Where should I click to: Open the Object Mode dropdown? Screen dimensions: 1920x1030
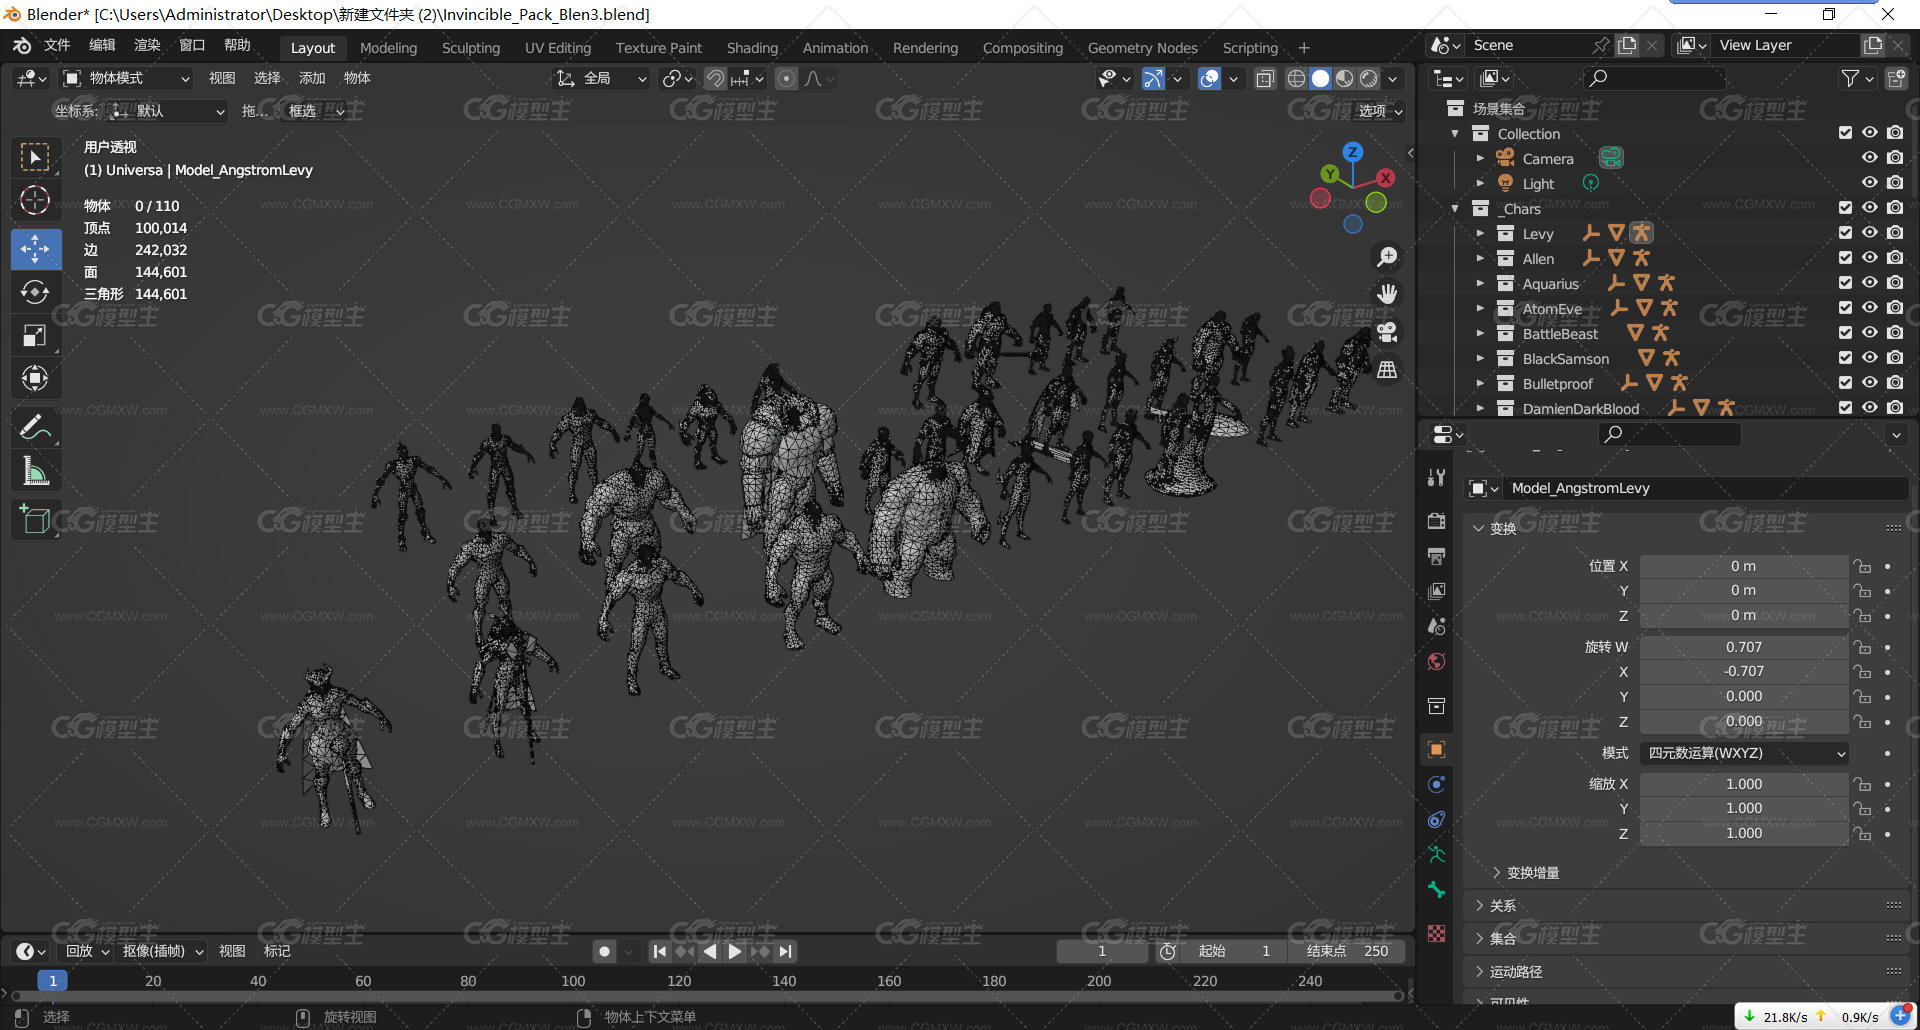tap(127, 78)
